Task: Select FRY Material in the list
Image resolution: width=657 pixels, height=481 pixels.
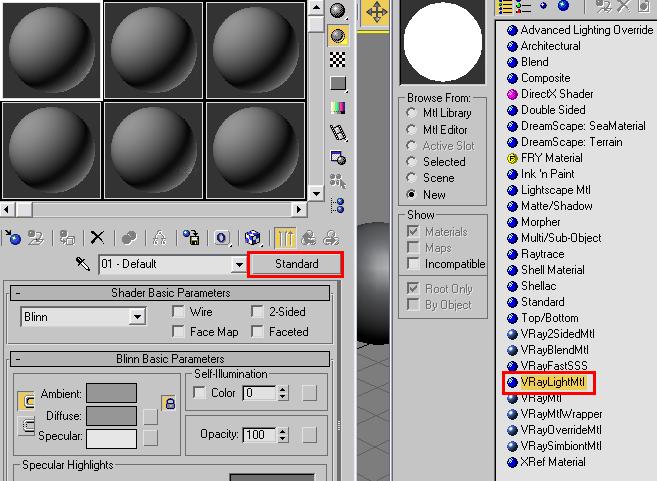Action: (545, 158)
